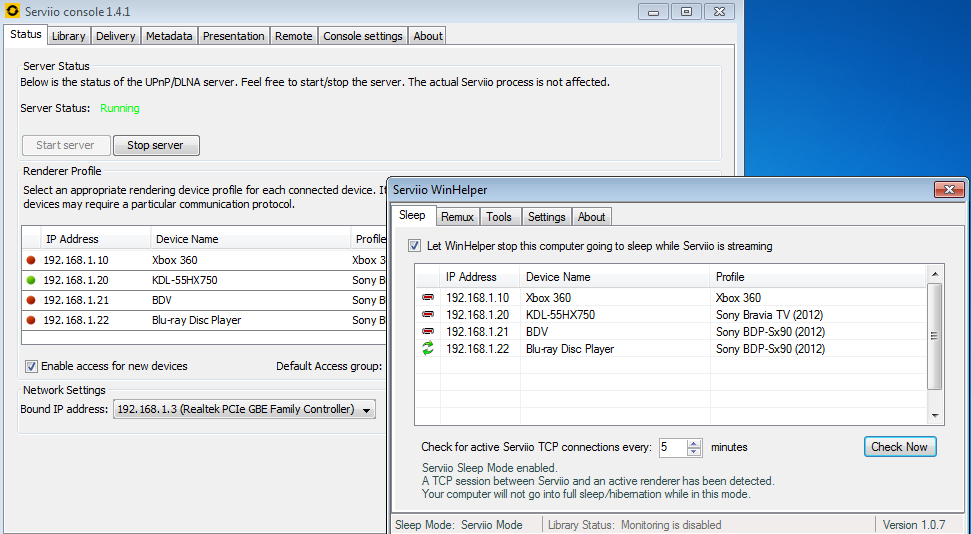Open the Console settings tab

pos(362,36)
